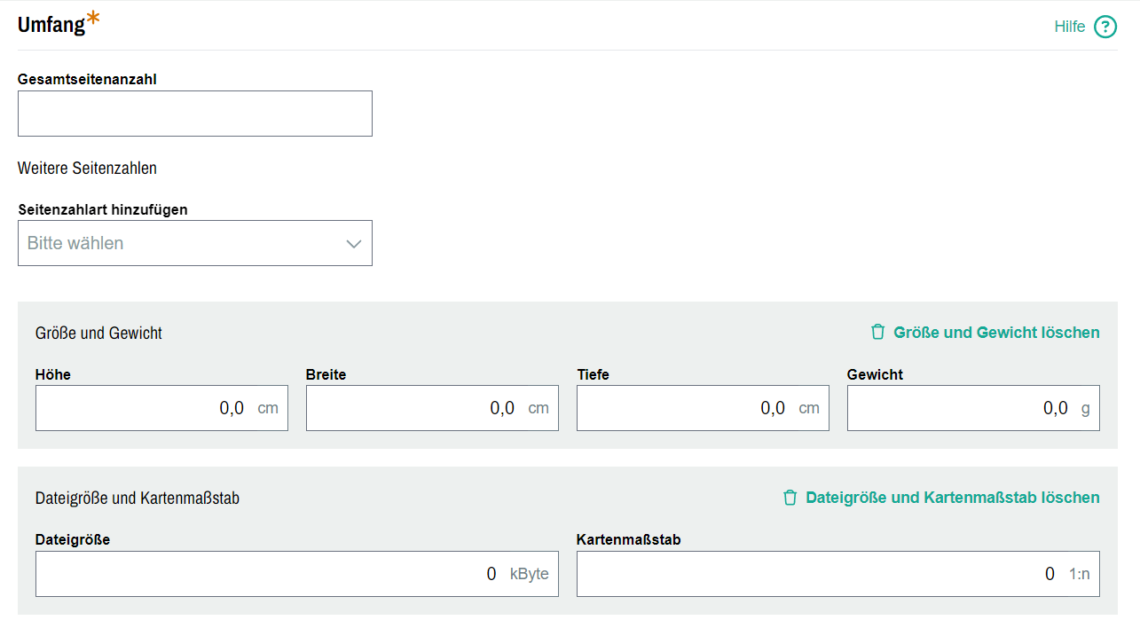This screenshot has height=636, width=1140.
Task: Click trash icon for Dateigröße und Kartenmaßstab
Action: click(x=790, y=497)
